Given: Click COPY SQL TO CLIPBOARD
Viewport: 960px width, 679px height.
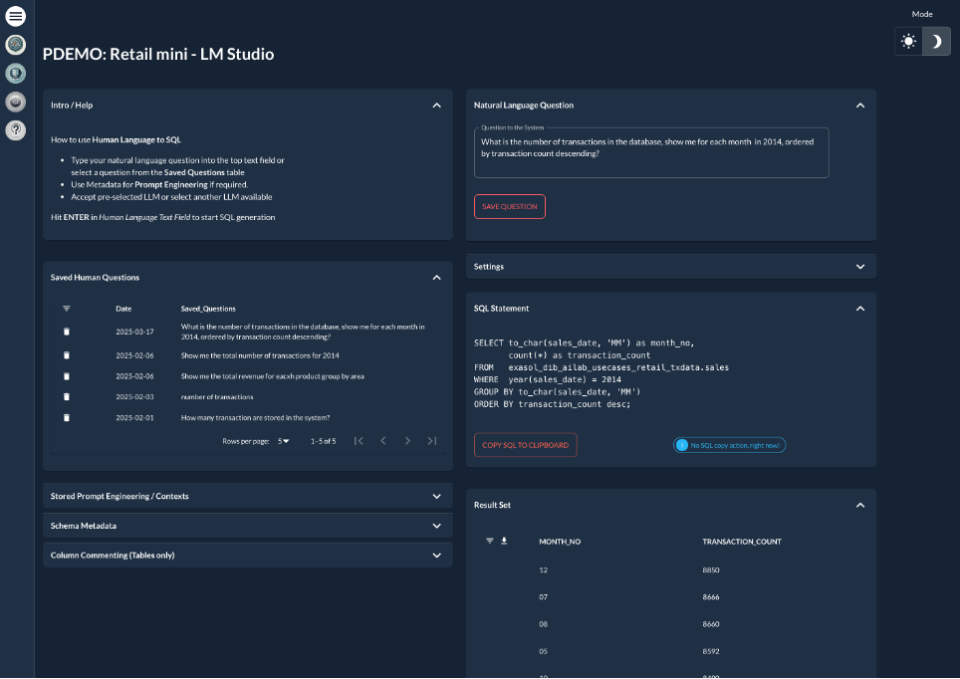Looking at the screenshot, I should [x=525, y=445].
